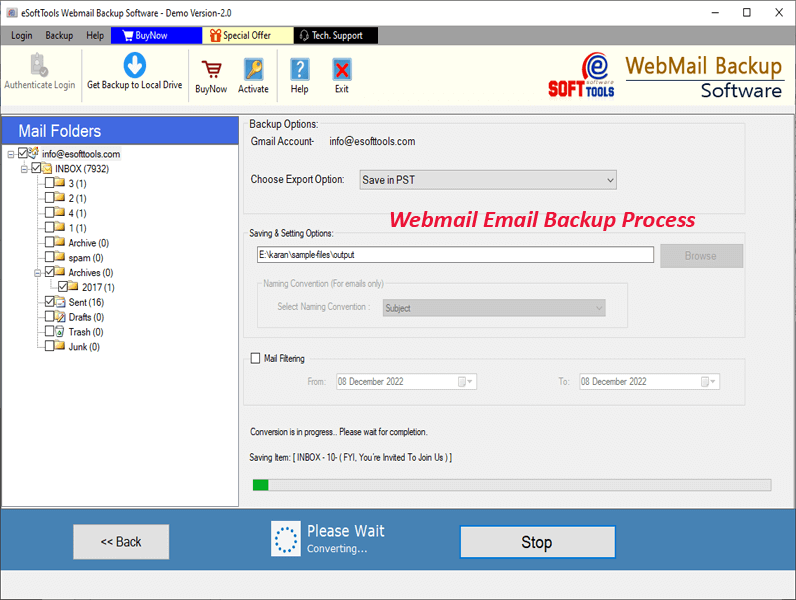Enable the Mail Filtering checkbox
The image size is (796, 600).
pyautogui.click(x=255, y=358)
